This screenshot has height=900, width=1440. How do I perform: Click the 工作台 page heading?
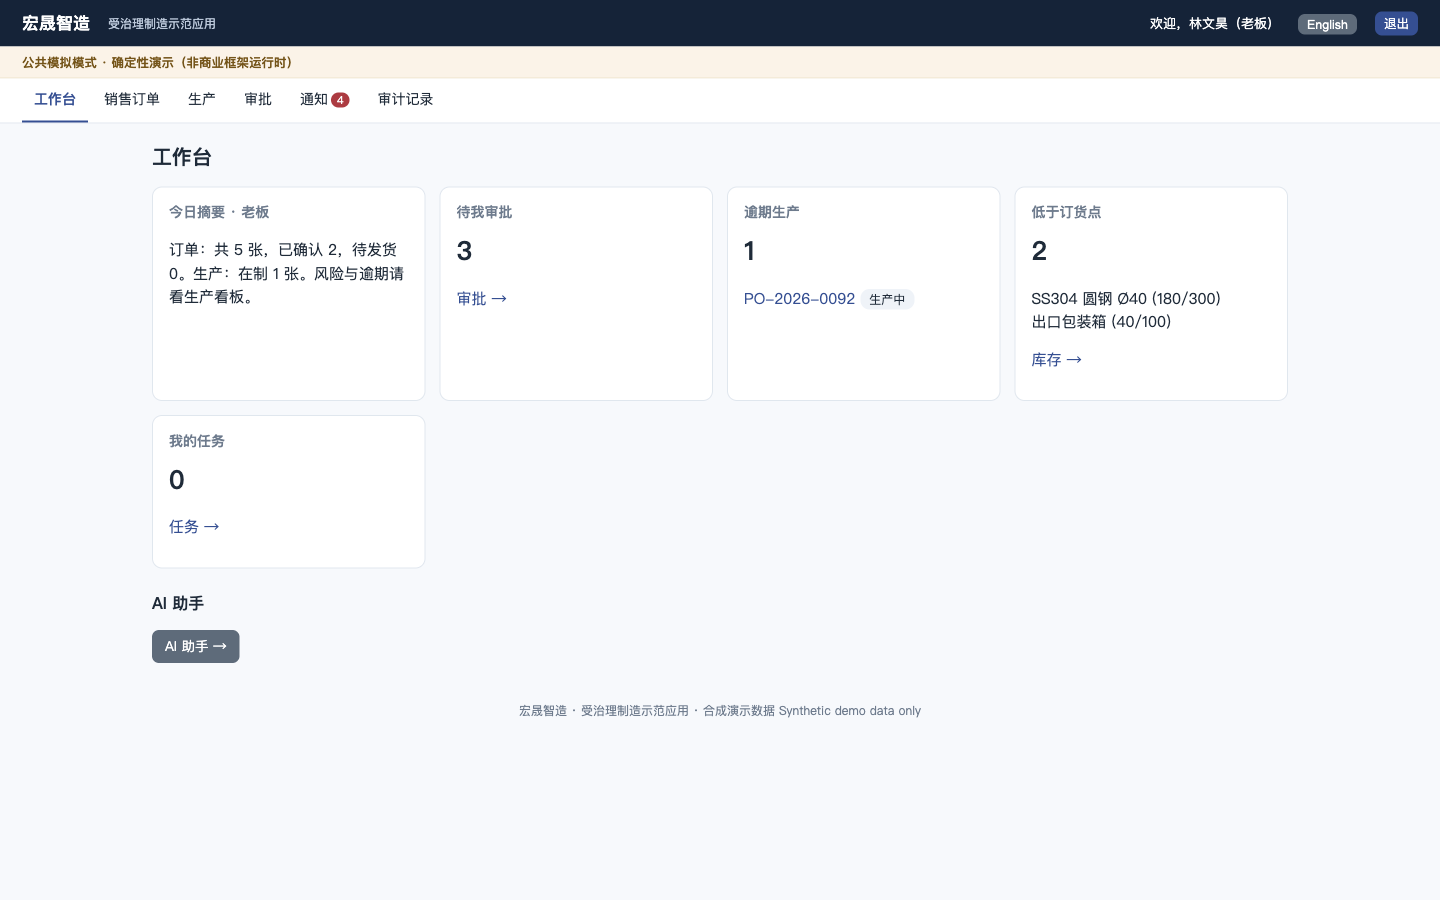(x=182, y=157)
